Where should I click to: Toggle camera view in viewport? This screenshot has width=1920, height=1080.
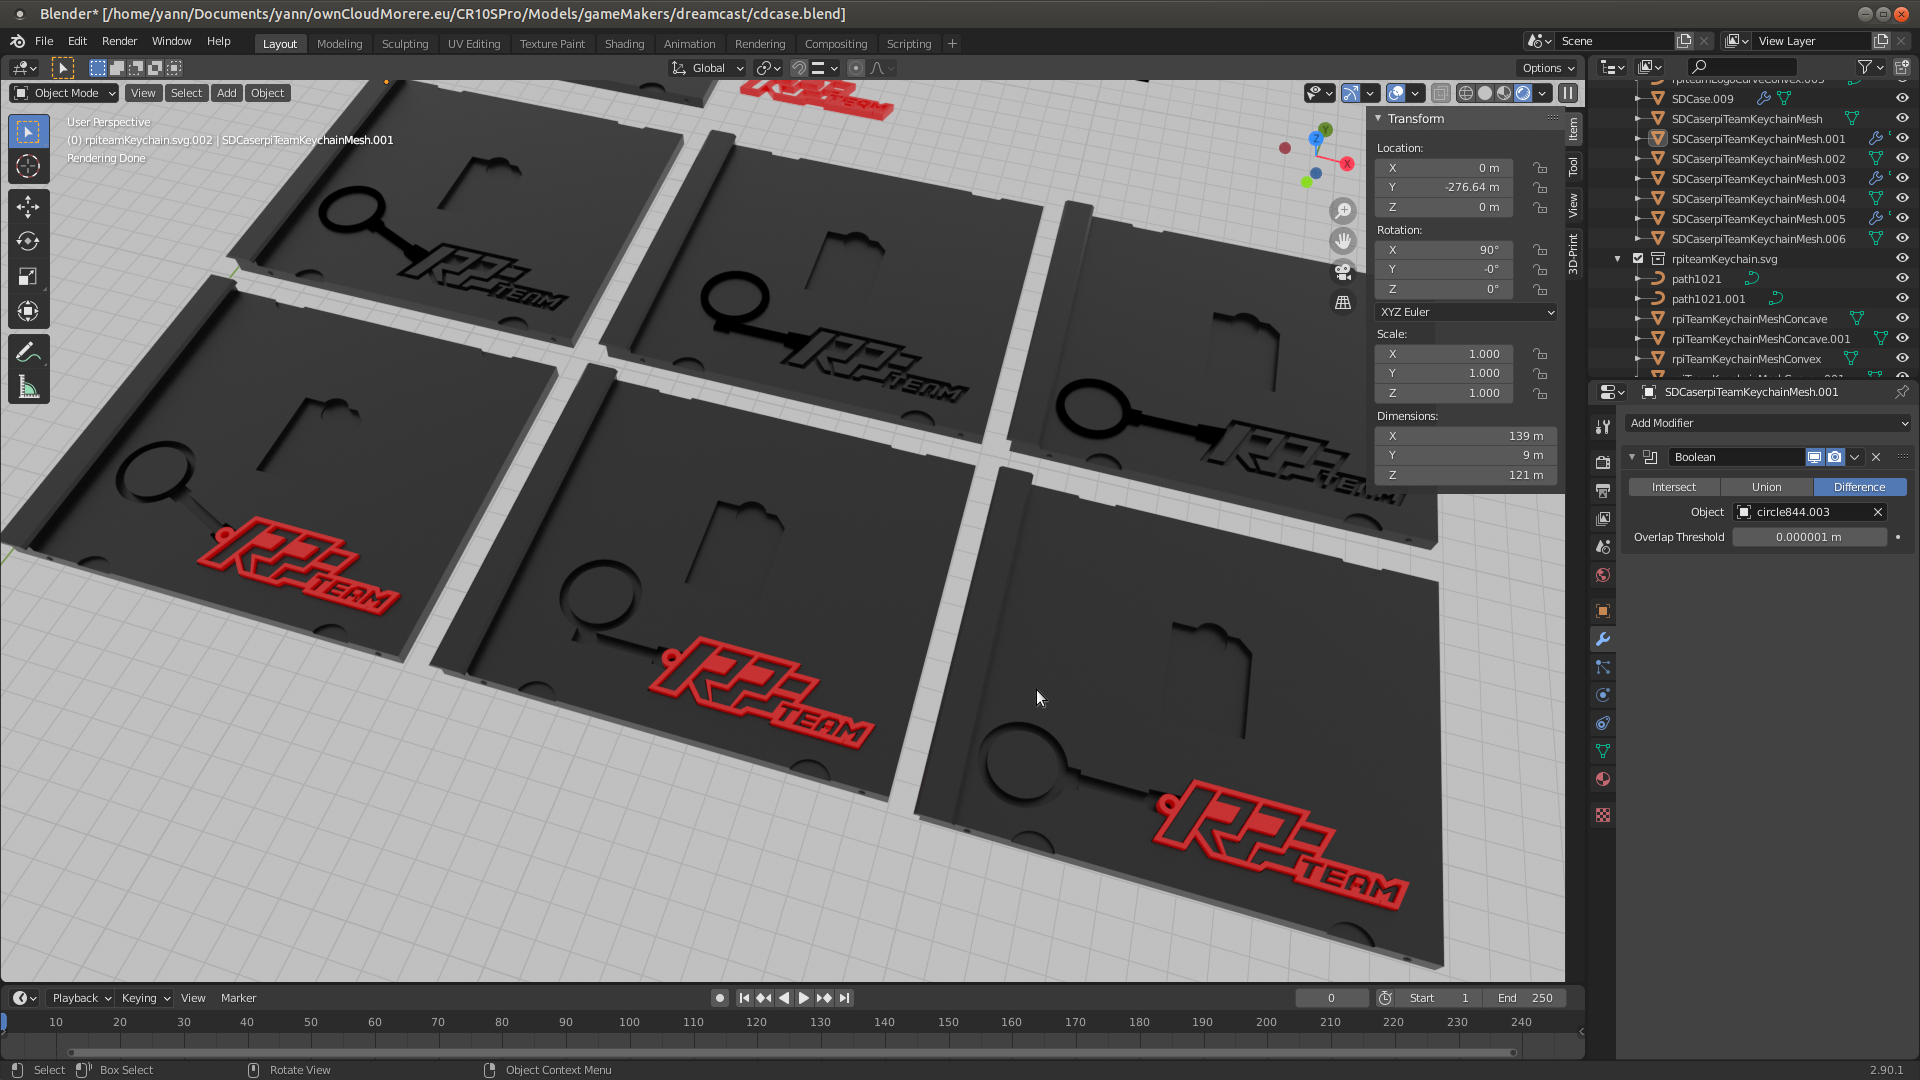[x=1343, y=271]
